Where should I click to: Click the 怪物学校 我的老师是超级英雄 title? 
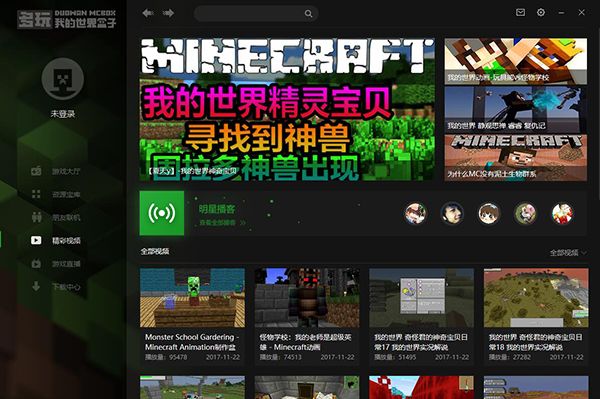(305, 342)
